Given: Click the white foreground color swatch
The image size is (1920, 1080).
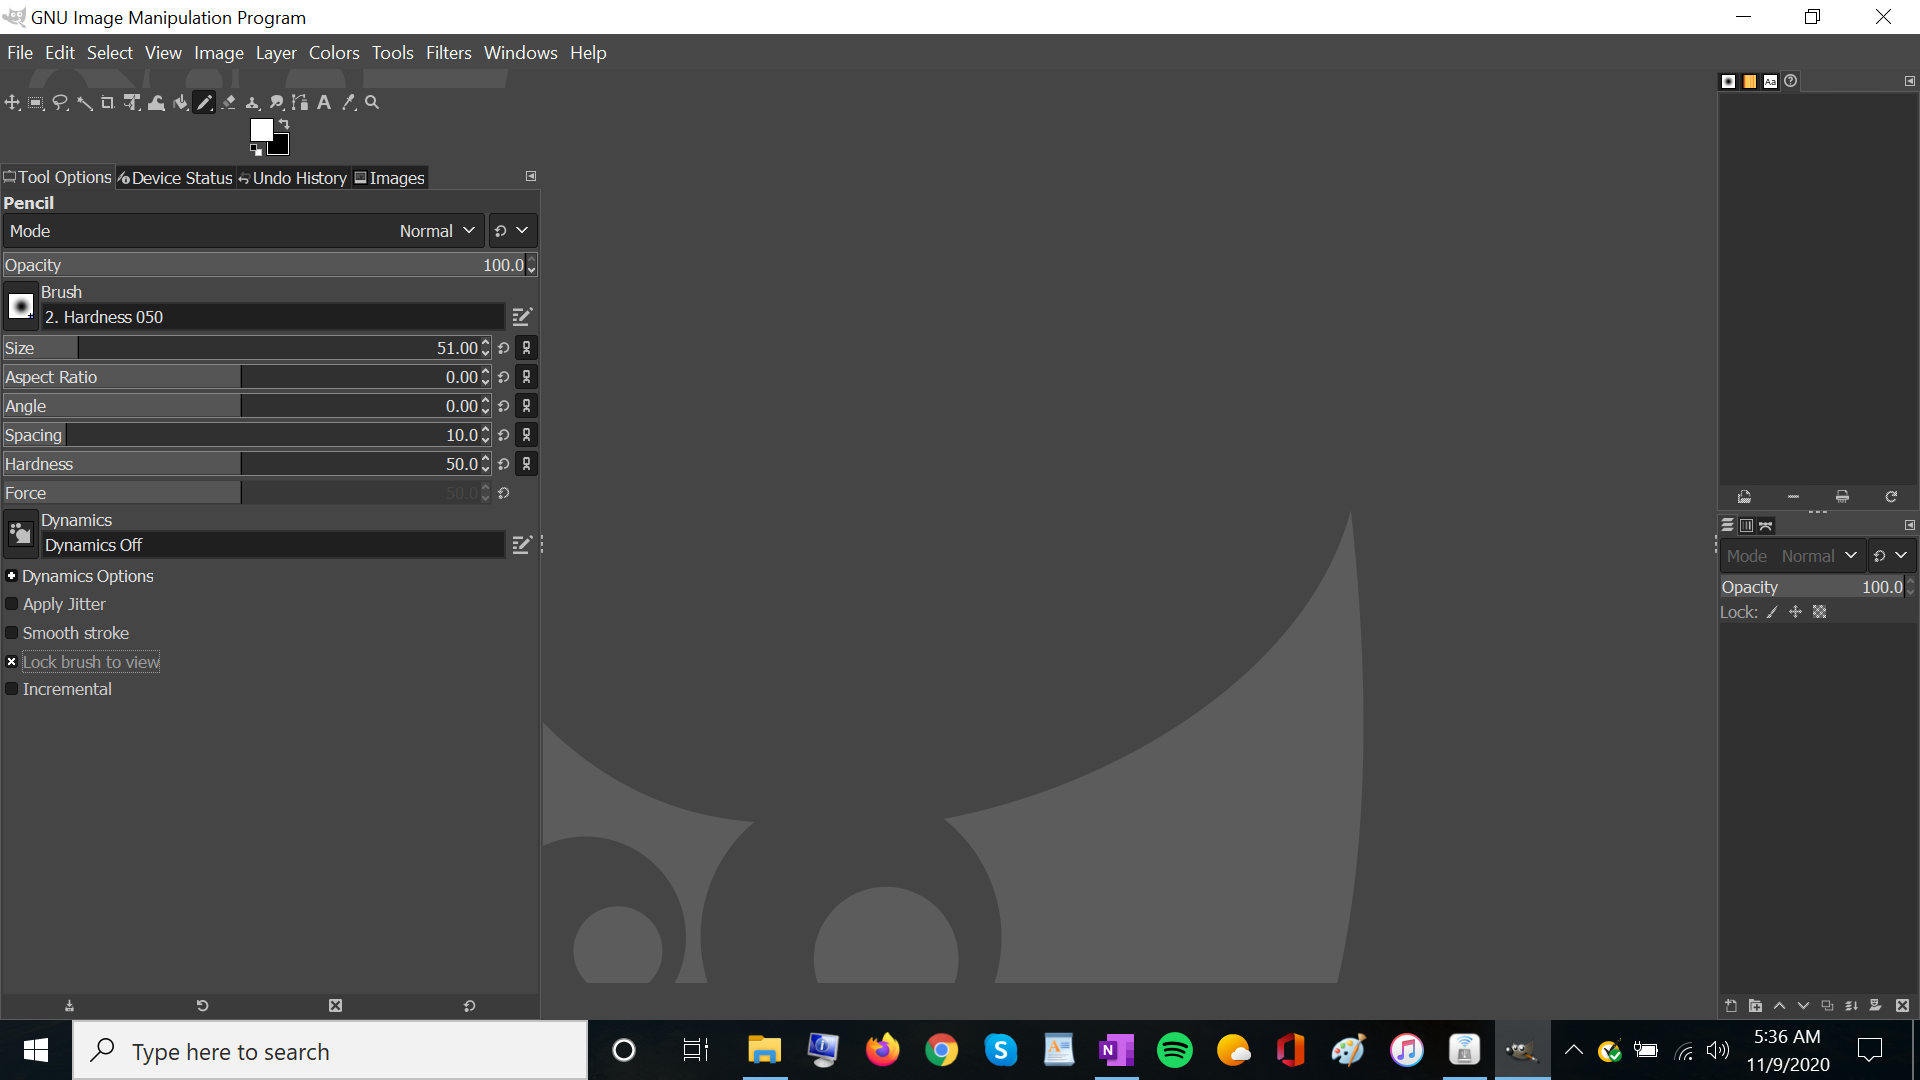Looking at the screenshot, I should (261, 130).
